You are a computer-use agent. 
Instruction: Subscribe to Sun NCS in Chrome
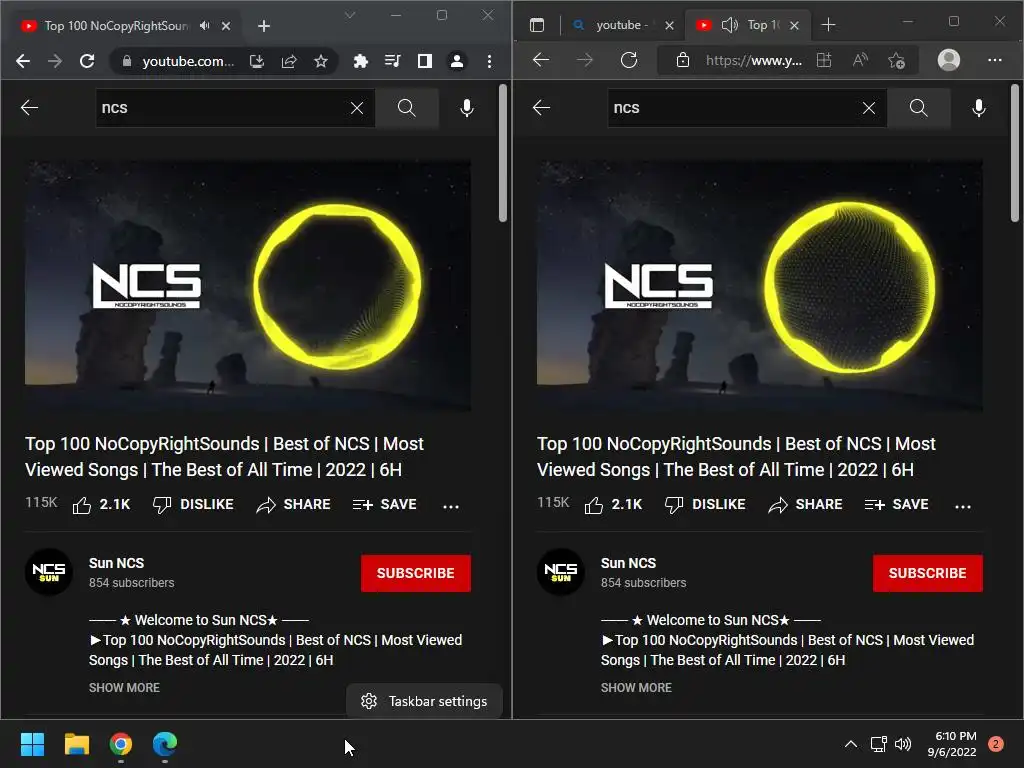click(x=415, y=573)
